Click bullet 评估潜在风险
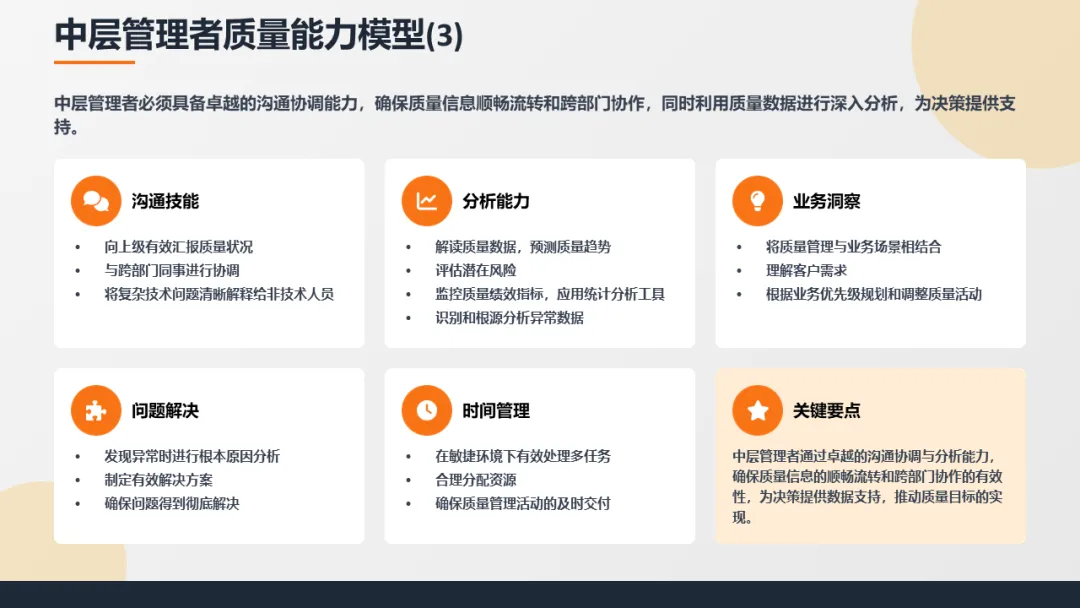The width and height of the screenshot is (1080, 608). [475, 271]
